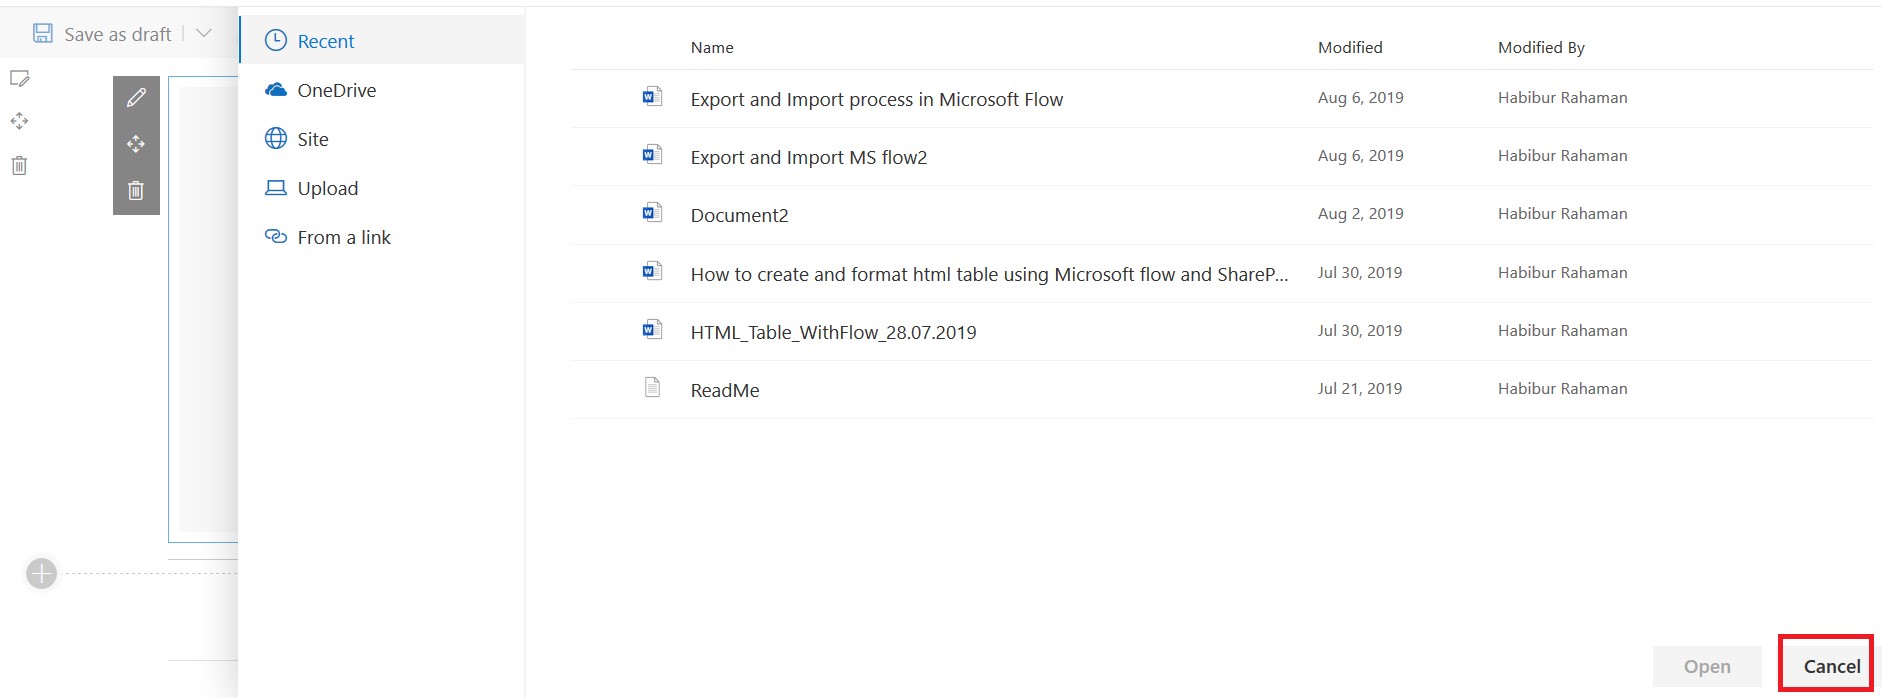Image resolution: width=1882 pixels, height=698 pixels.
Task: Click the Aug 2, 2019 date for Document2
Action: pos(1360,213)
